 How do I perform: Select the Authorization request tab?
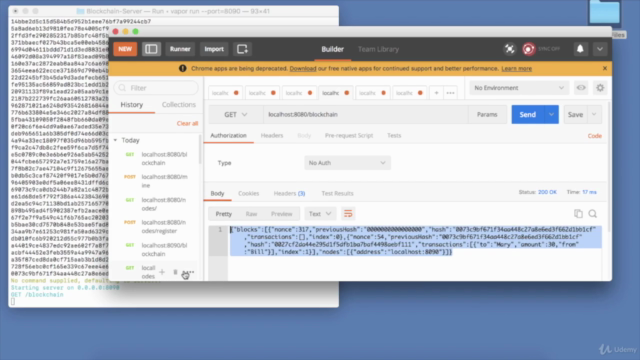tap(228, 136)
